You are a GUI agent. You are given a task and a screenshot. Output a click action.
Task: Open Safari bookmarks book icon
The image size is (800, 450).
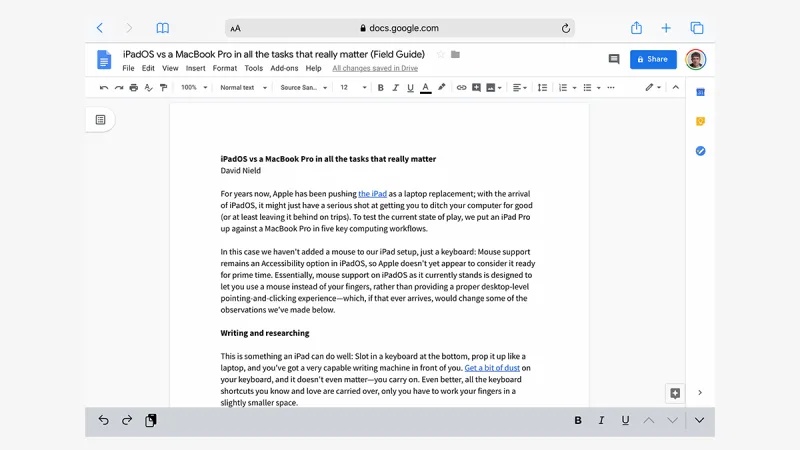tap(163, 28)
